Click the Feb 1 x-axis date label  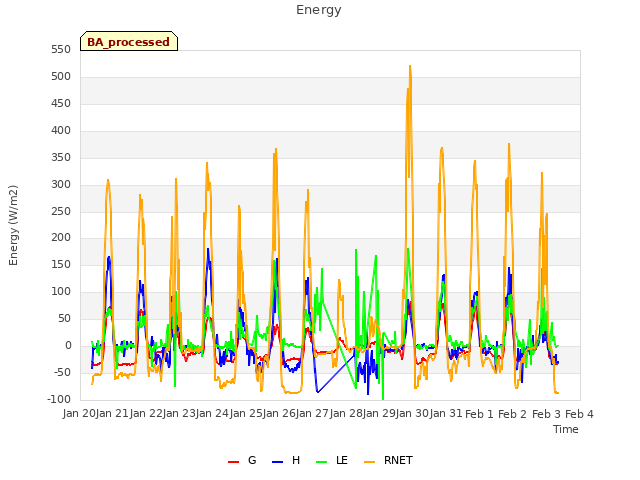point(479,414)
